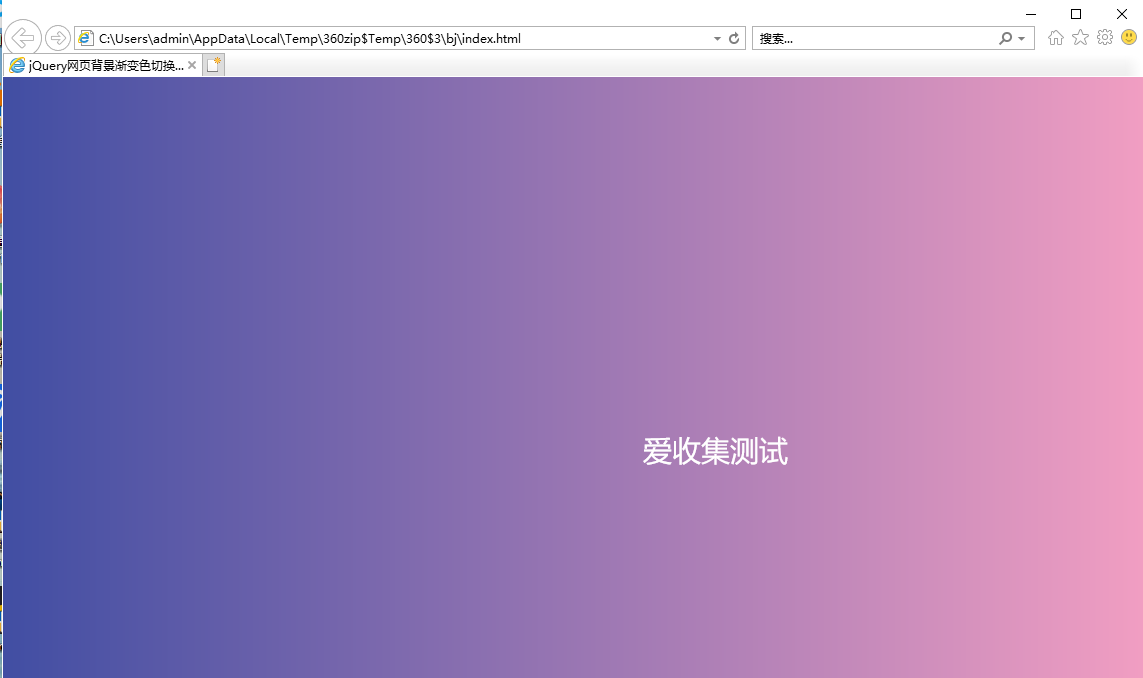
Task: Click the 爱收集测试 text on the page
Action: (x=715, y=453)
